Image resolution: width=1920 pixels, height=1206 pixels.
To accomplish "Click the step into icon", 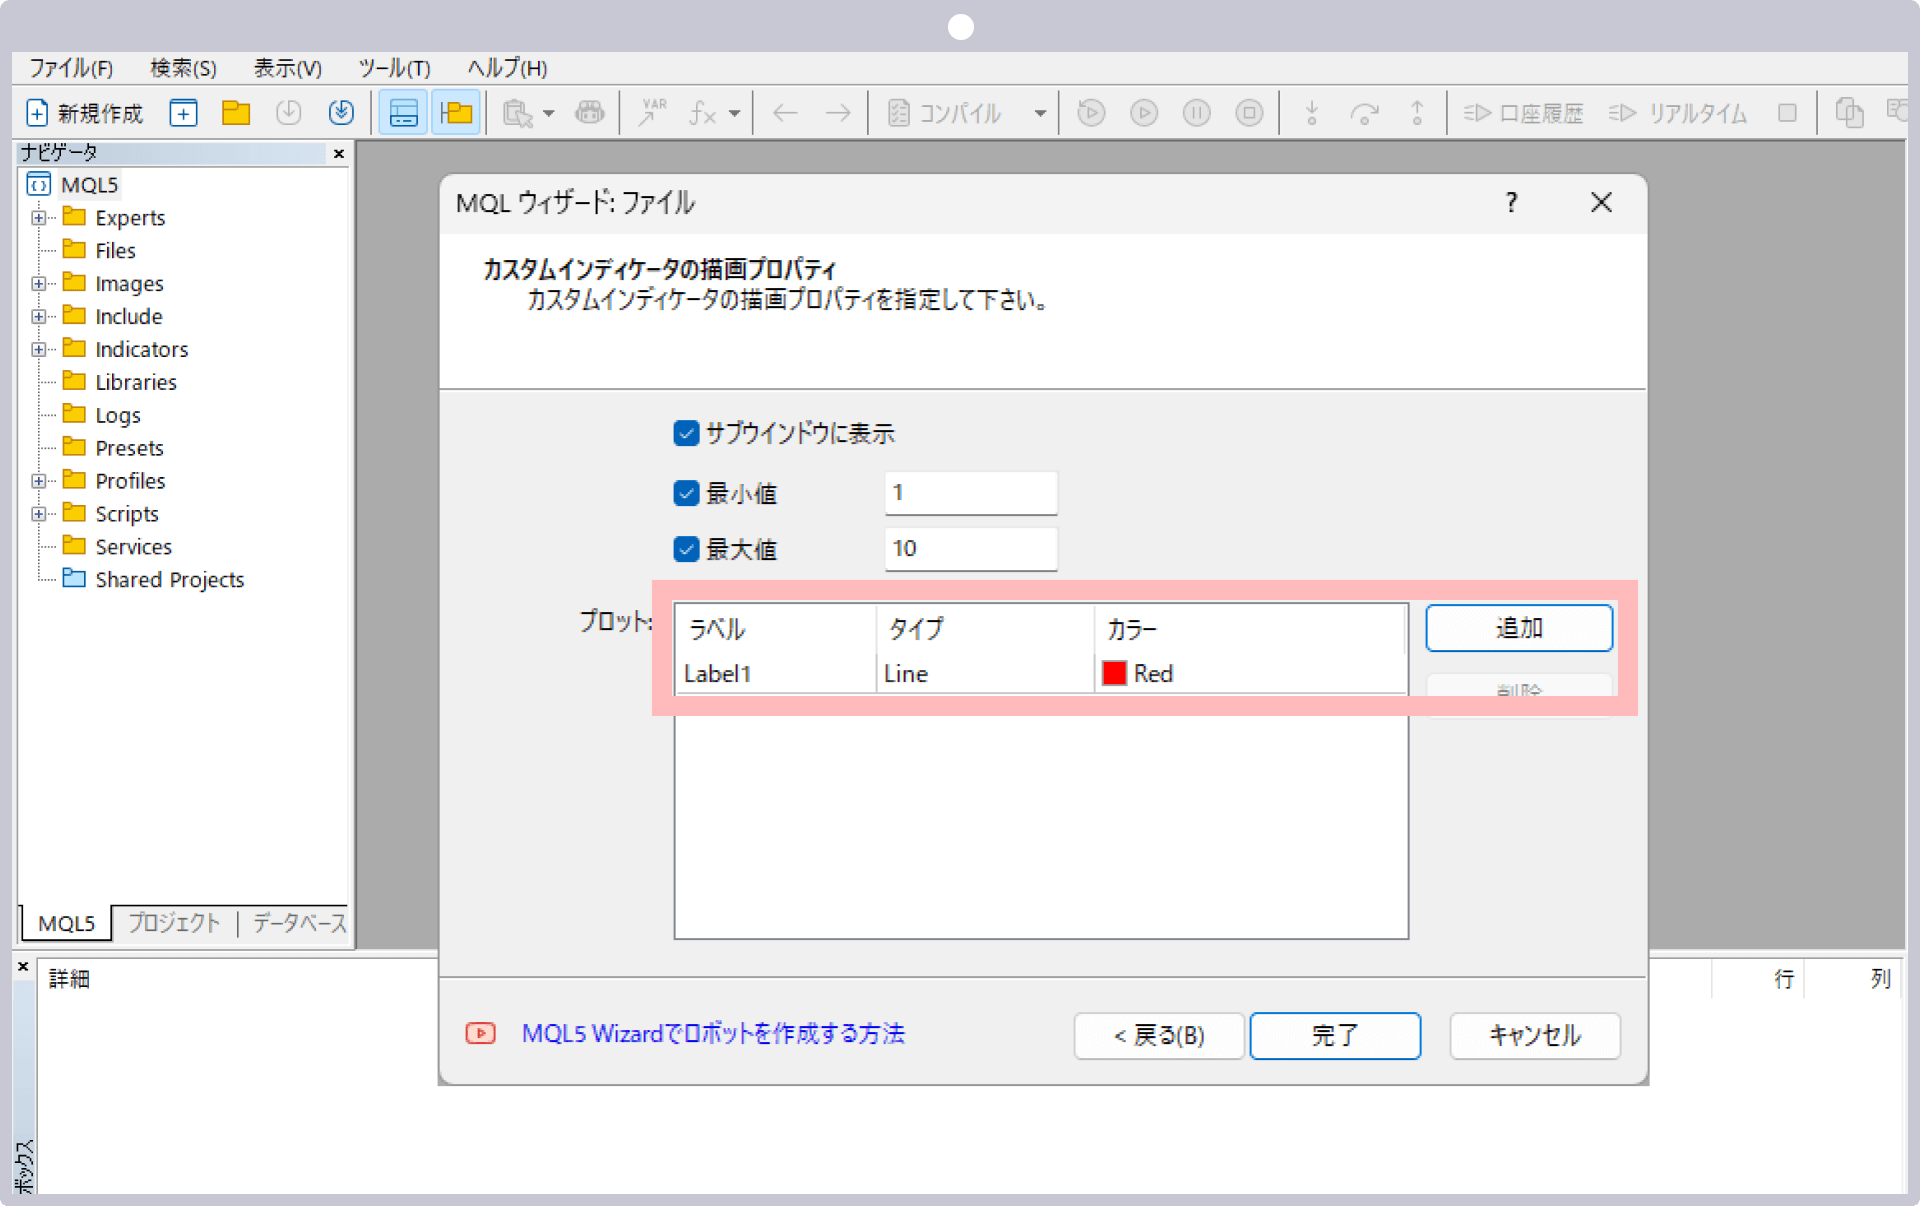I will click(1312, 113).
